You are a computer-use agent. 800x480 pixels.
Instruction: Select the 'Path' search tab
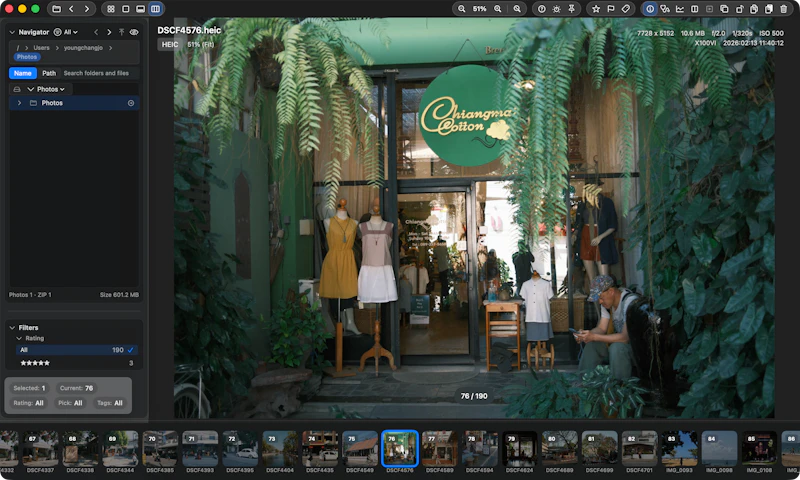(49, 73)
